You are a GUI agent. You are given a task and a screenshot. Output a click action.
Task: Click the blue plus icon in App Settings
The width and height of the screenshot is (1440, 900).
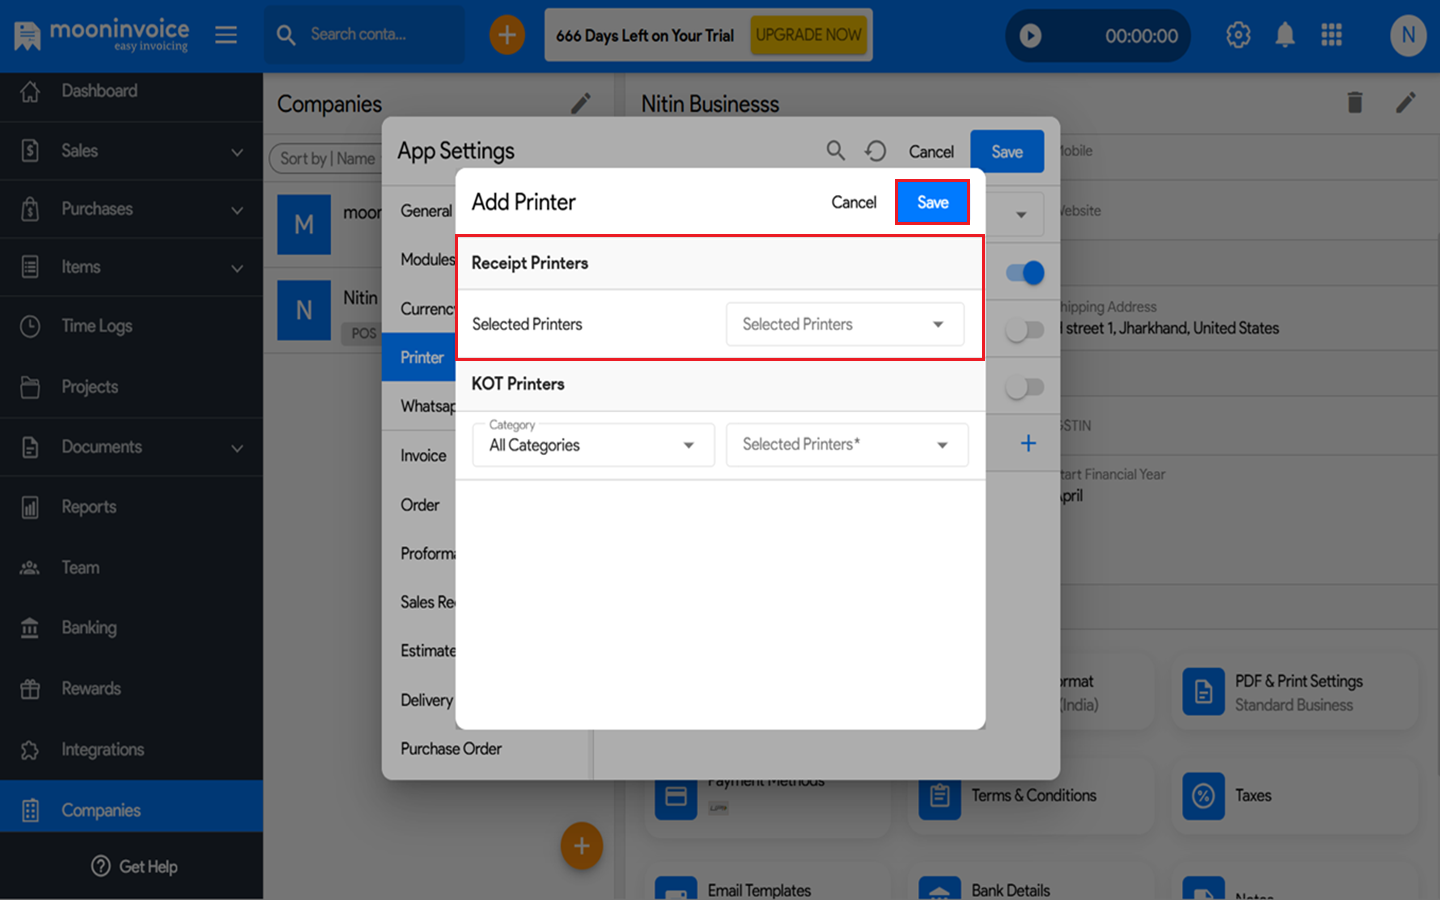[x=1028, y=443]
